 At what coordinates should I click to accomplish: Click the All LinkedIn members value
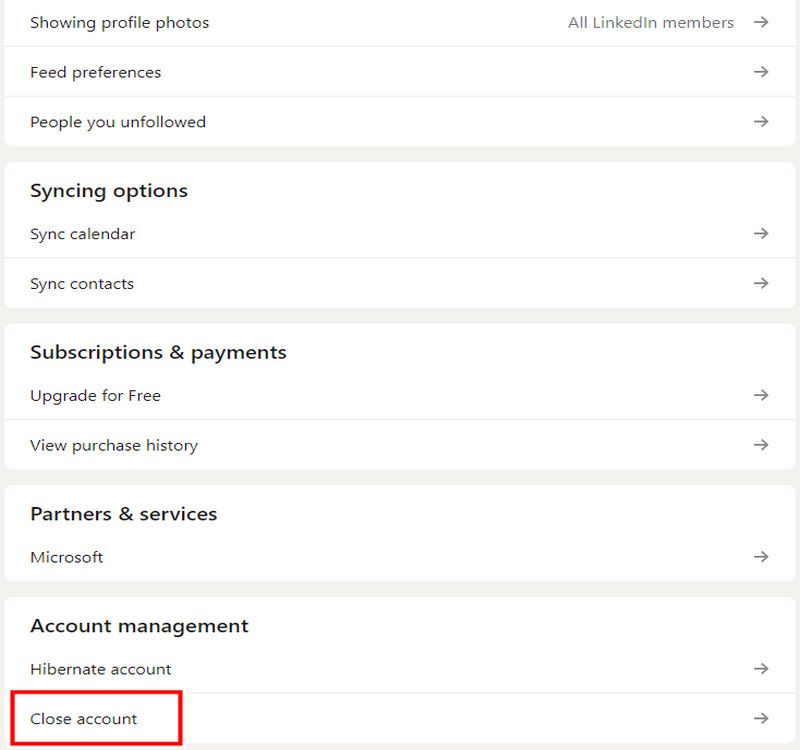tap(650, 22)
